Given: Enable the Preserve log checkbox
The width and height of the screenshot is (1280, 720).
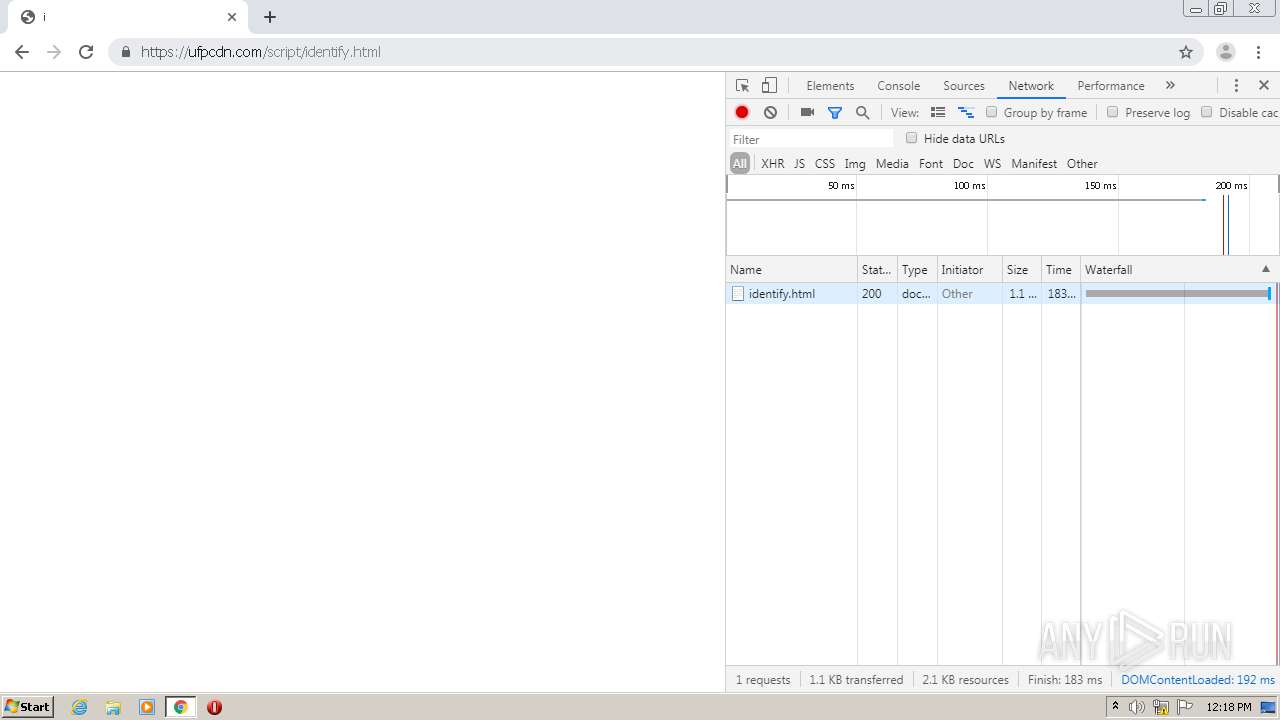Looking at the screenshot, I should tap(1112, 112).
